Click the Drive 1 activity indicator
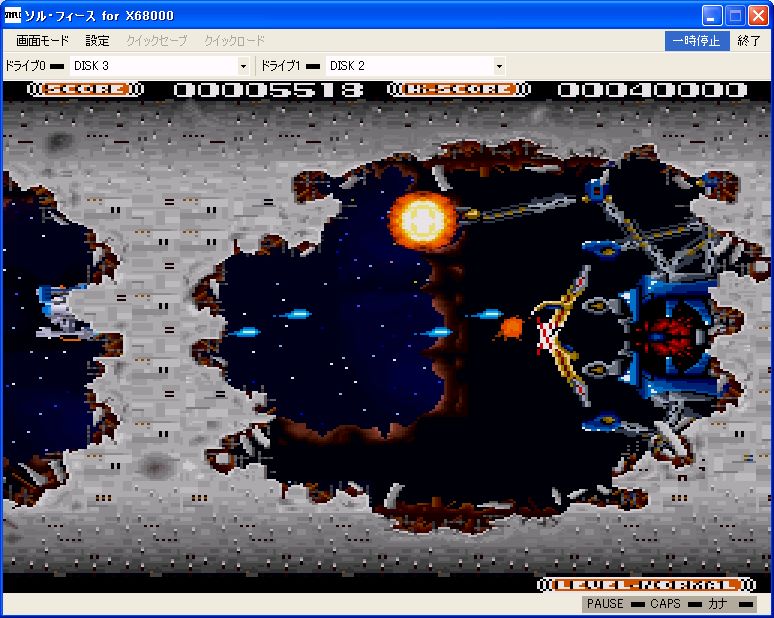This screenshot has width=774, height=618. 313,66
